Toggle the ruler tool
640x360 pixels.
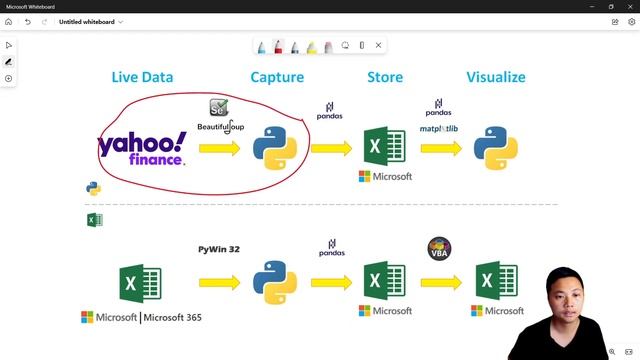click(x=362, y=45)
